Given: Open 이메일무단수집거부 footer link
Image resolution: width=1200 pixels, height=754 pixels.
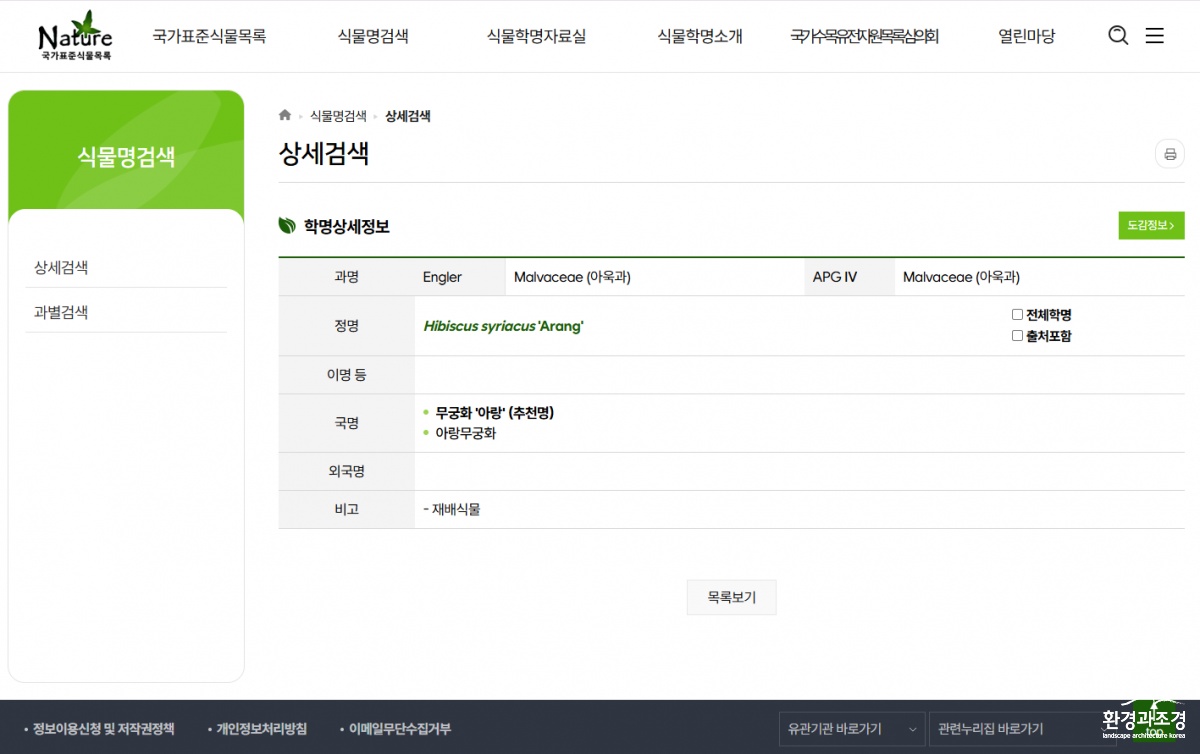Looking at the screenshot, I should point(400,729).
